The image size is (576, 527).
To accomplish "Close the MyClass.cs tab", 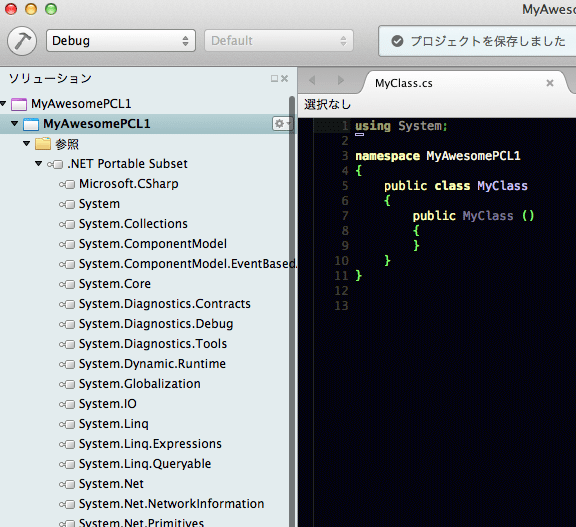I will [550, 83].
